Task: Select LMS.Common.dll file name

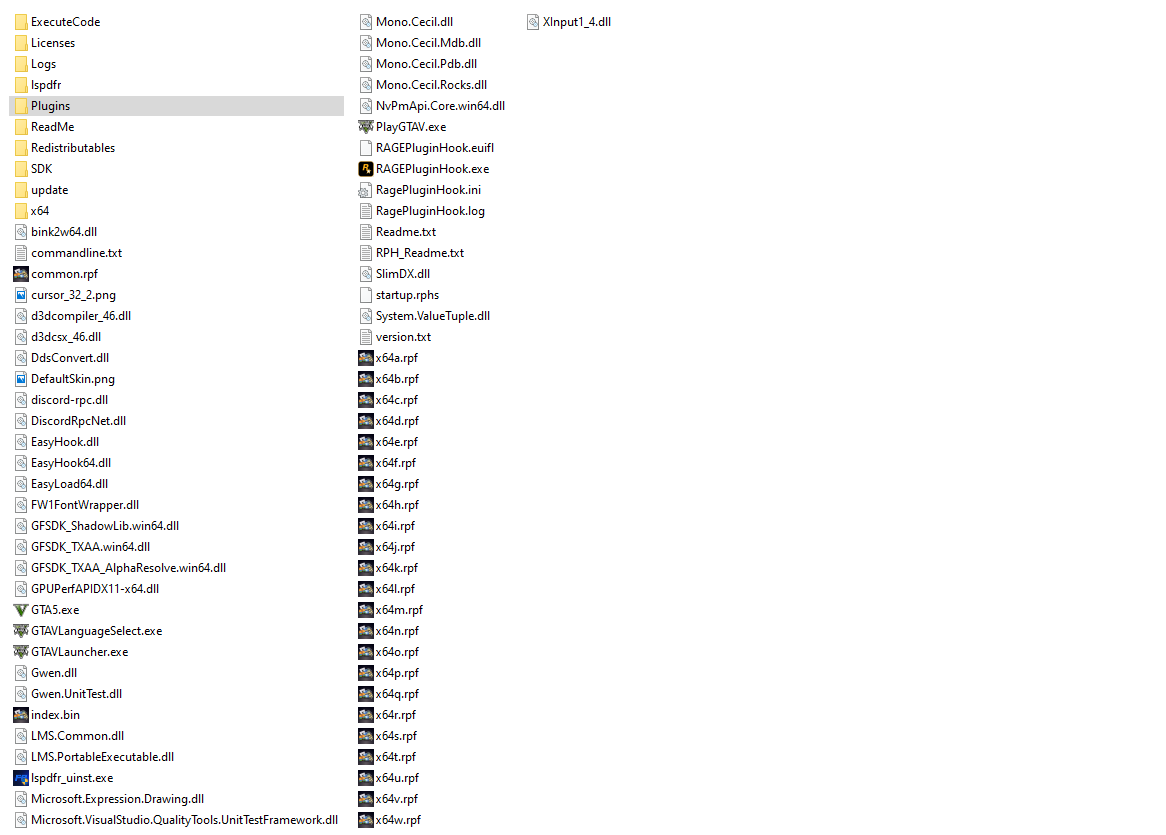Action: click(x=77, y=735)
